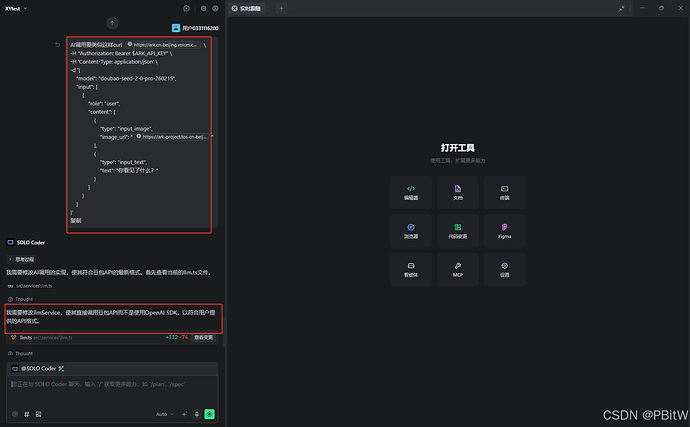Viewport: 690px width, 427px height.
Task: Open the 智能体 agent tool
Action: pyautogui.click(x=411, y=269)
